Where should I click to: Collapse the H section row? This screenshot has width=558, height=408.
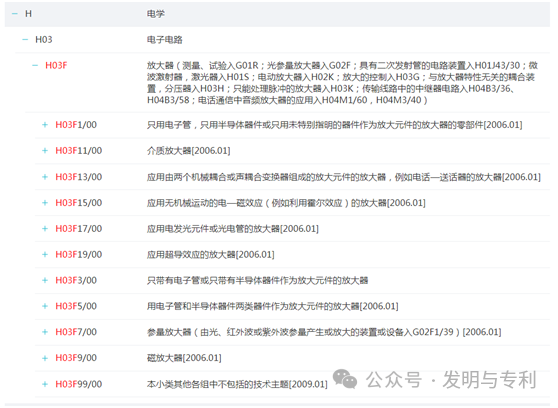tap(15, 14)
